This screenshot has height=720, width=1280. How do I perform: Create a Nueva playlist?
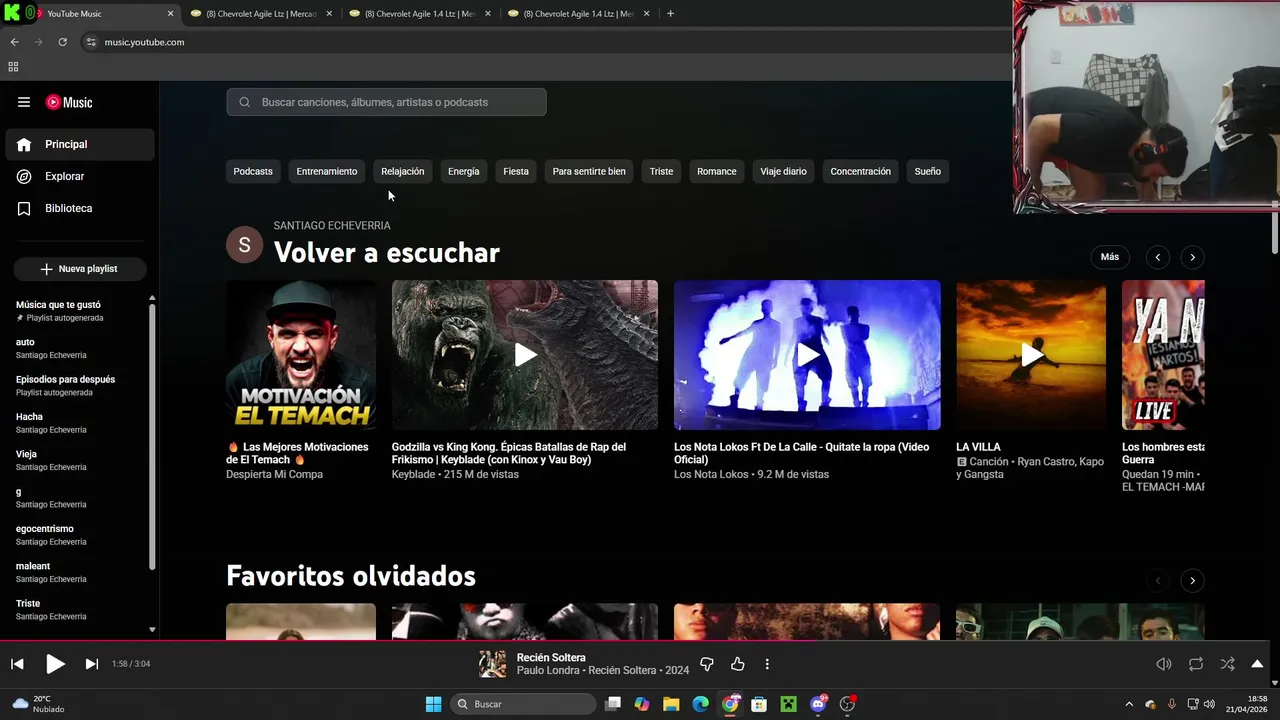coord(80,269)
